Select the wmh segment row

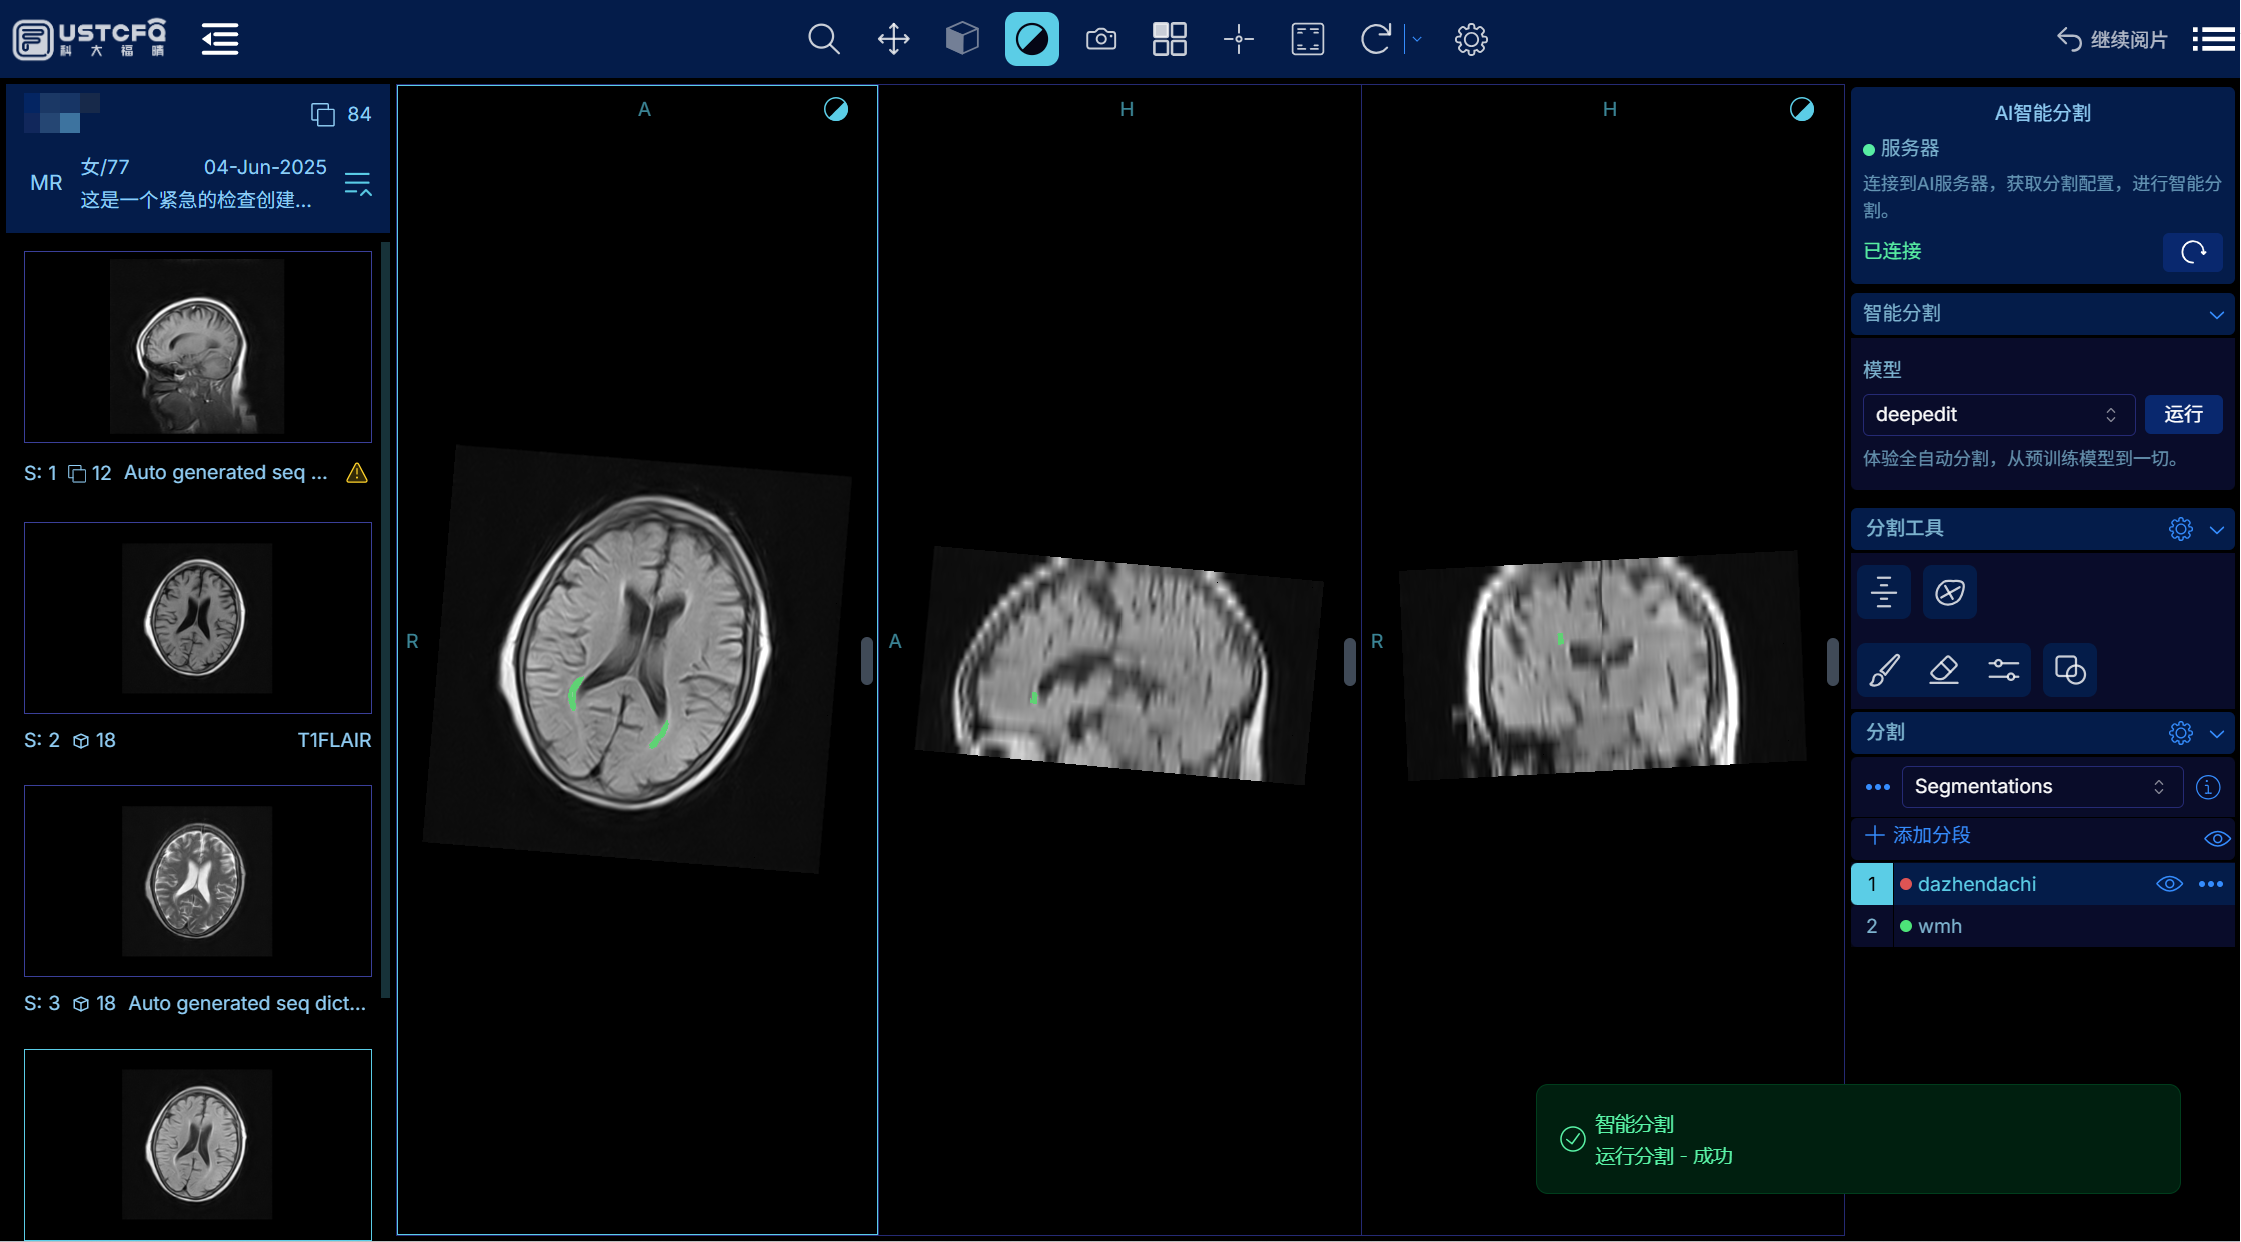[1940, 926]
